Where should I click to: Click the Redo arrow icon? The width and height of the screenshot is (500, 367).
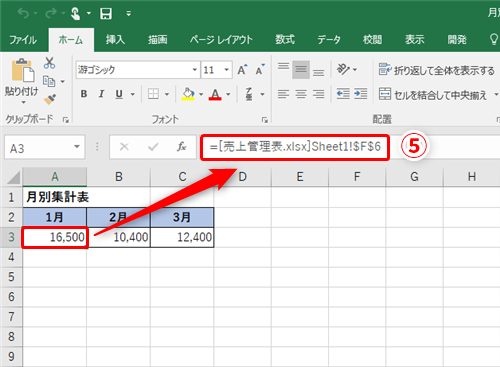click(51, 13)
